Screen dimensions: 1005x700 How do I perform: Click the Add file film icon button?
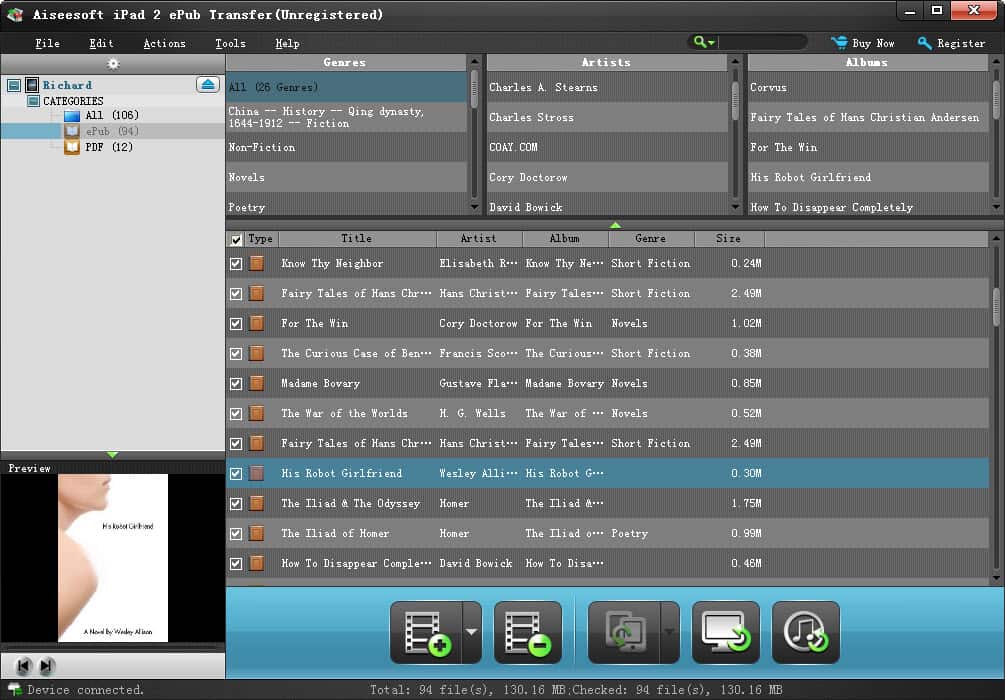coord(427,633)
